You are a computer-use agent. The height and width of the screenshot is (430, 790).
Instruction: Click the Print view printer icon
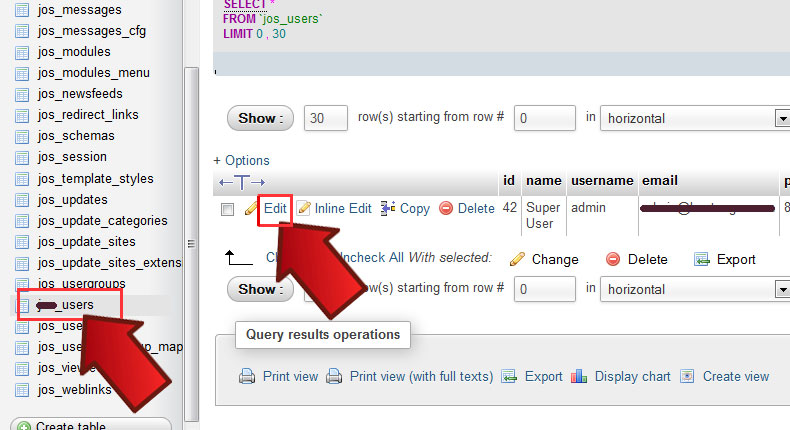[x=247, y=376]
